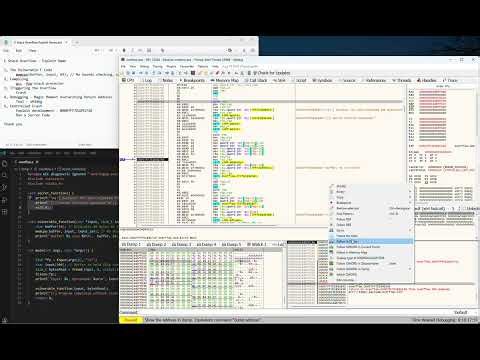Viewport: 480px width, 360px height.
Task: Open the Notepad settings gear icon
Action: [x=253, y=51]
